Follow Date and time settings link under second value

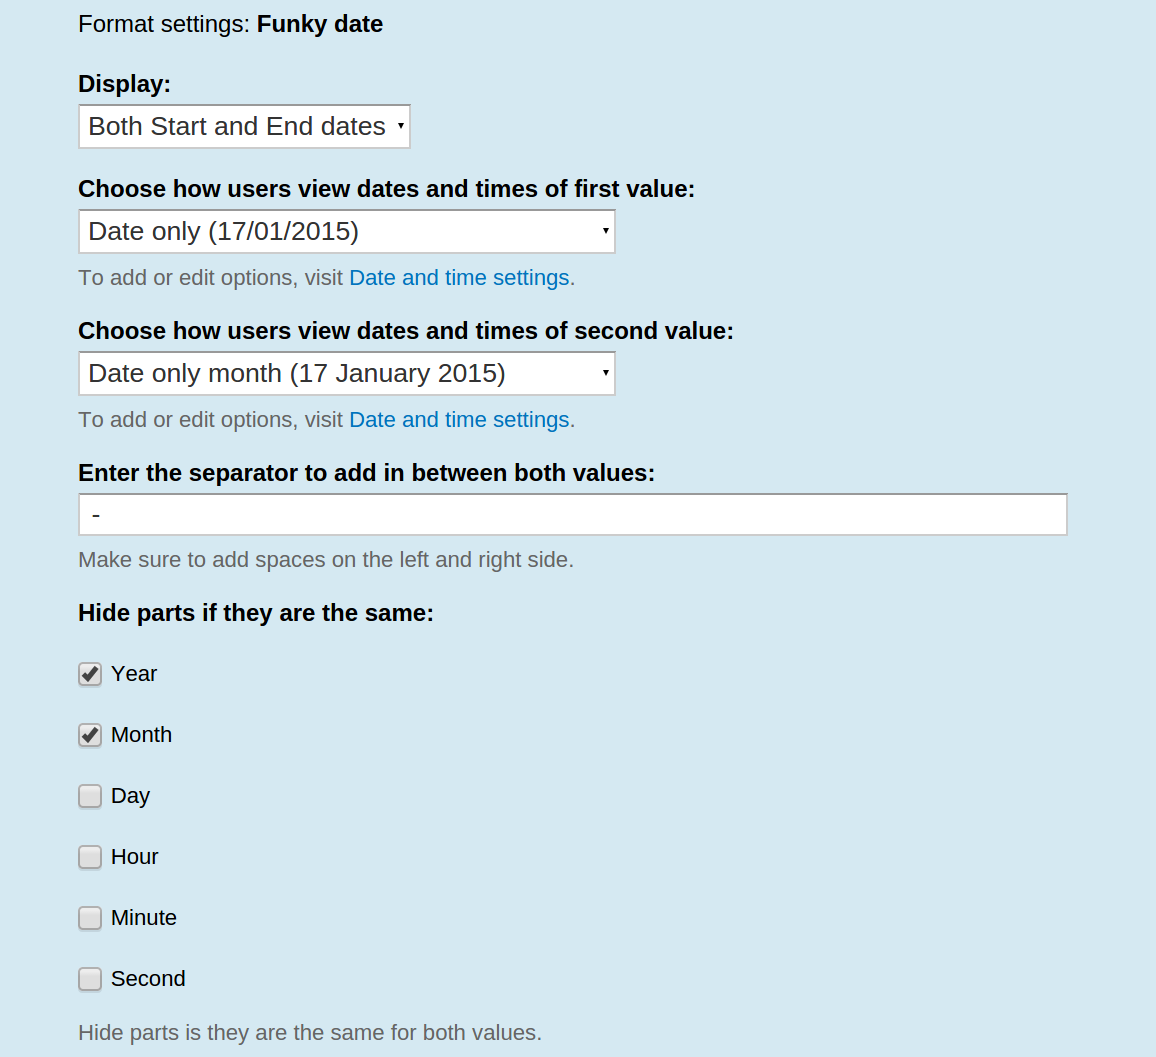[459, 420]
